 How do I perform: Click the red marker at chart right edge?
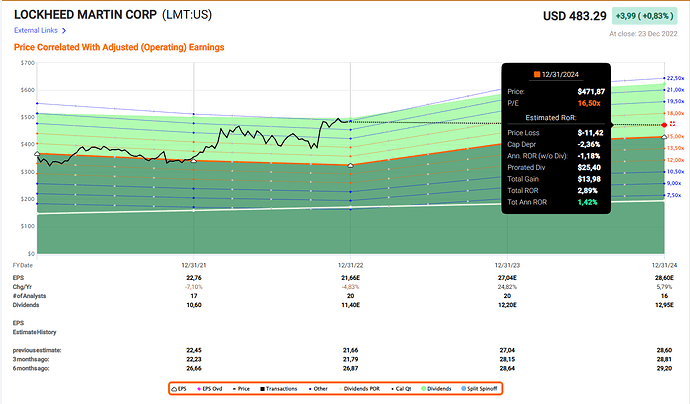coord(663,125)
